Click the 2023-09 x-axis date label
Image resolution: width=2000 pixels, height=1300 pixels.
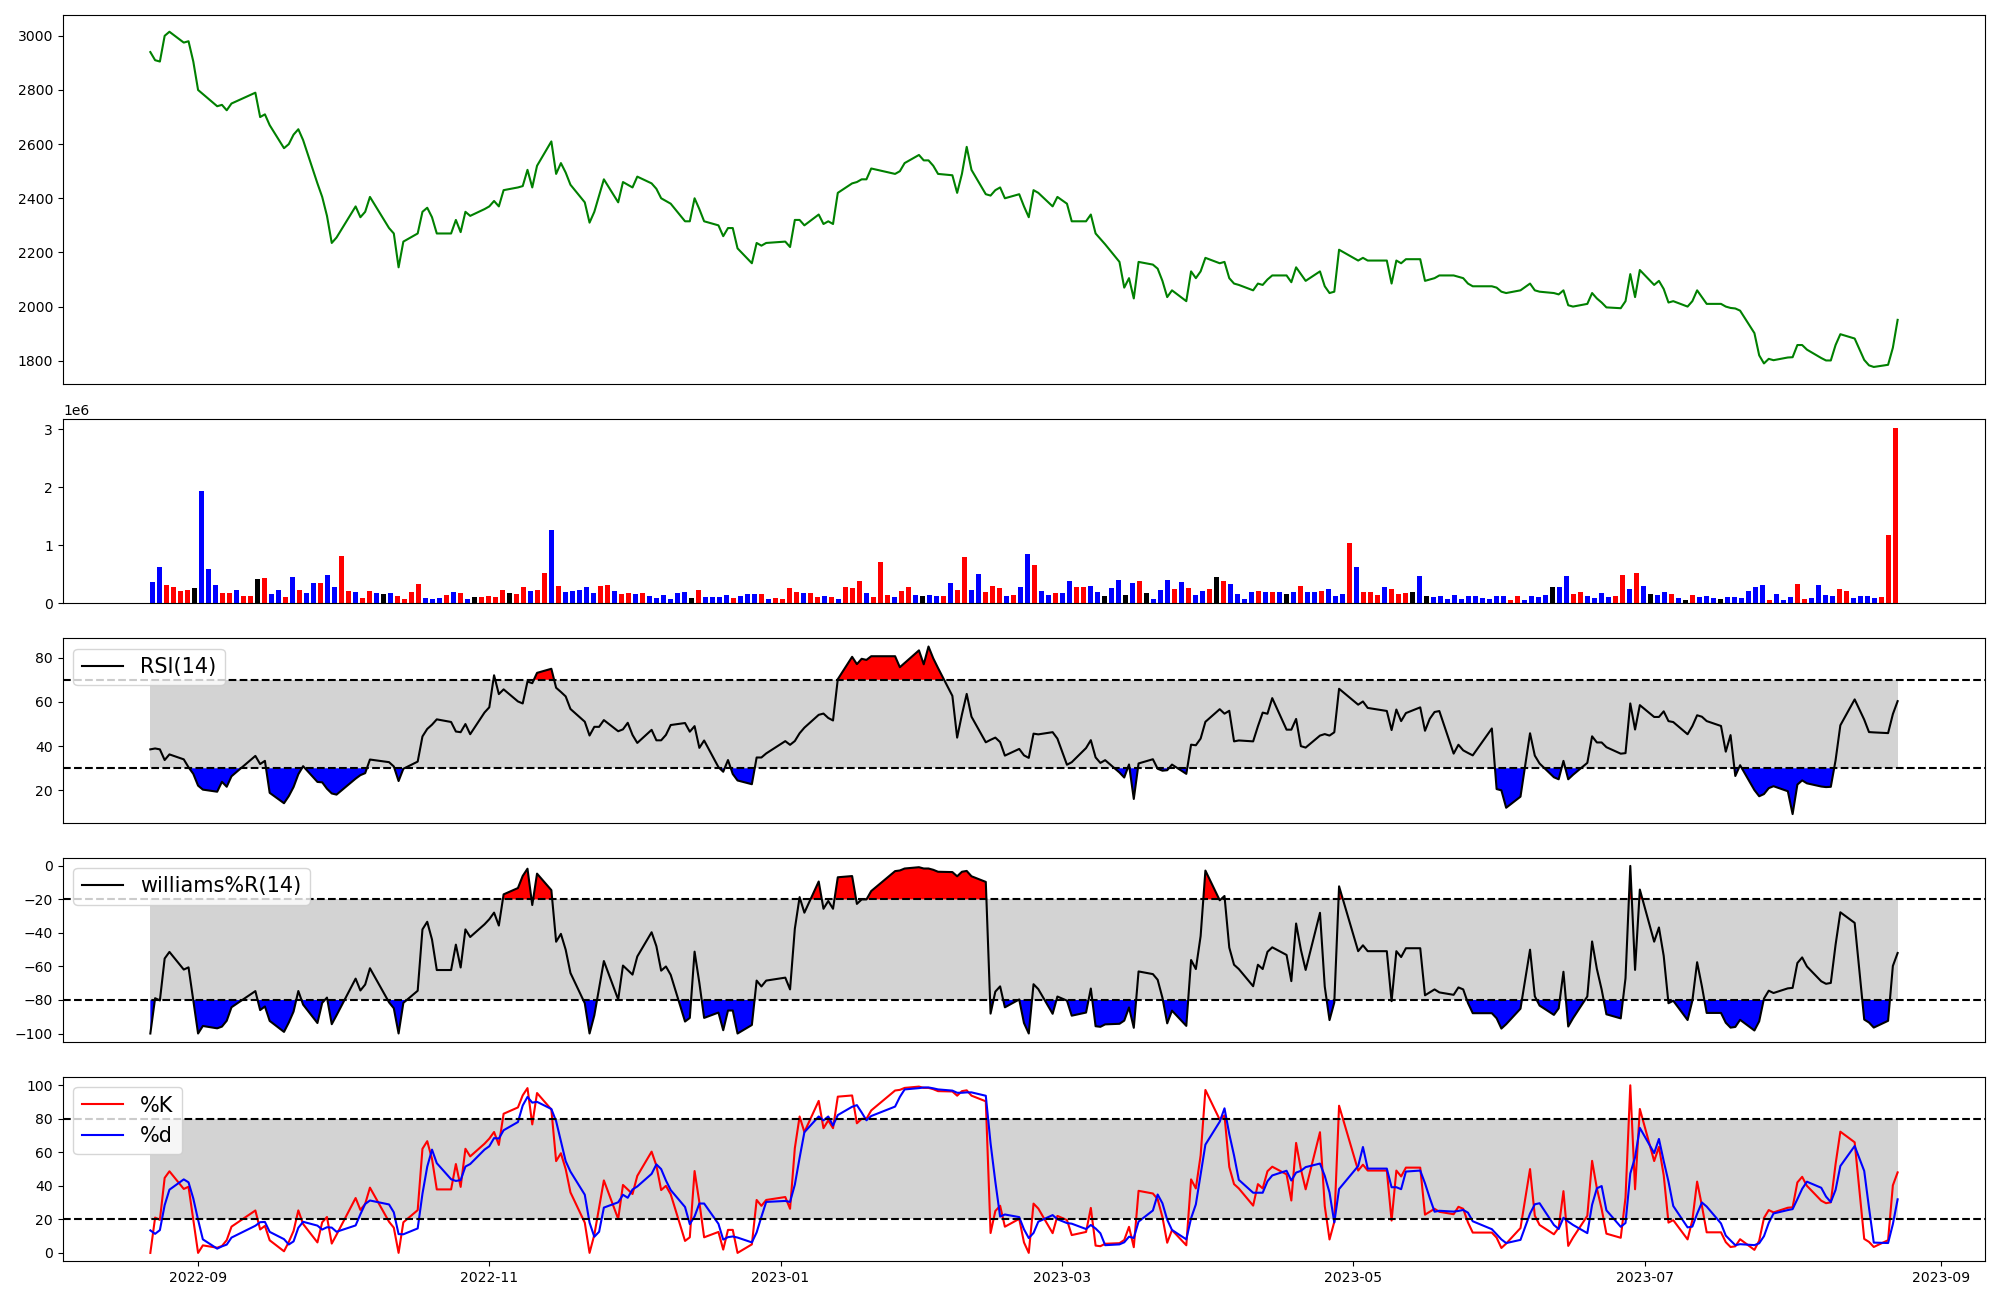tap(1940, 1277)
